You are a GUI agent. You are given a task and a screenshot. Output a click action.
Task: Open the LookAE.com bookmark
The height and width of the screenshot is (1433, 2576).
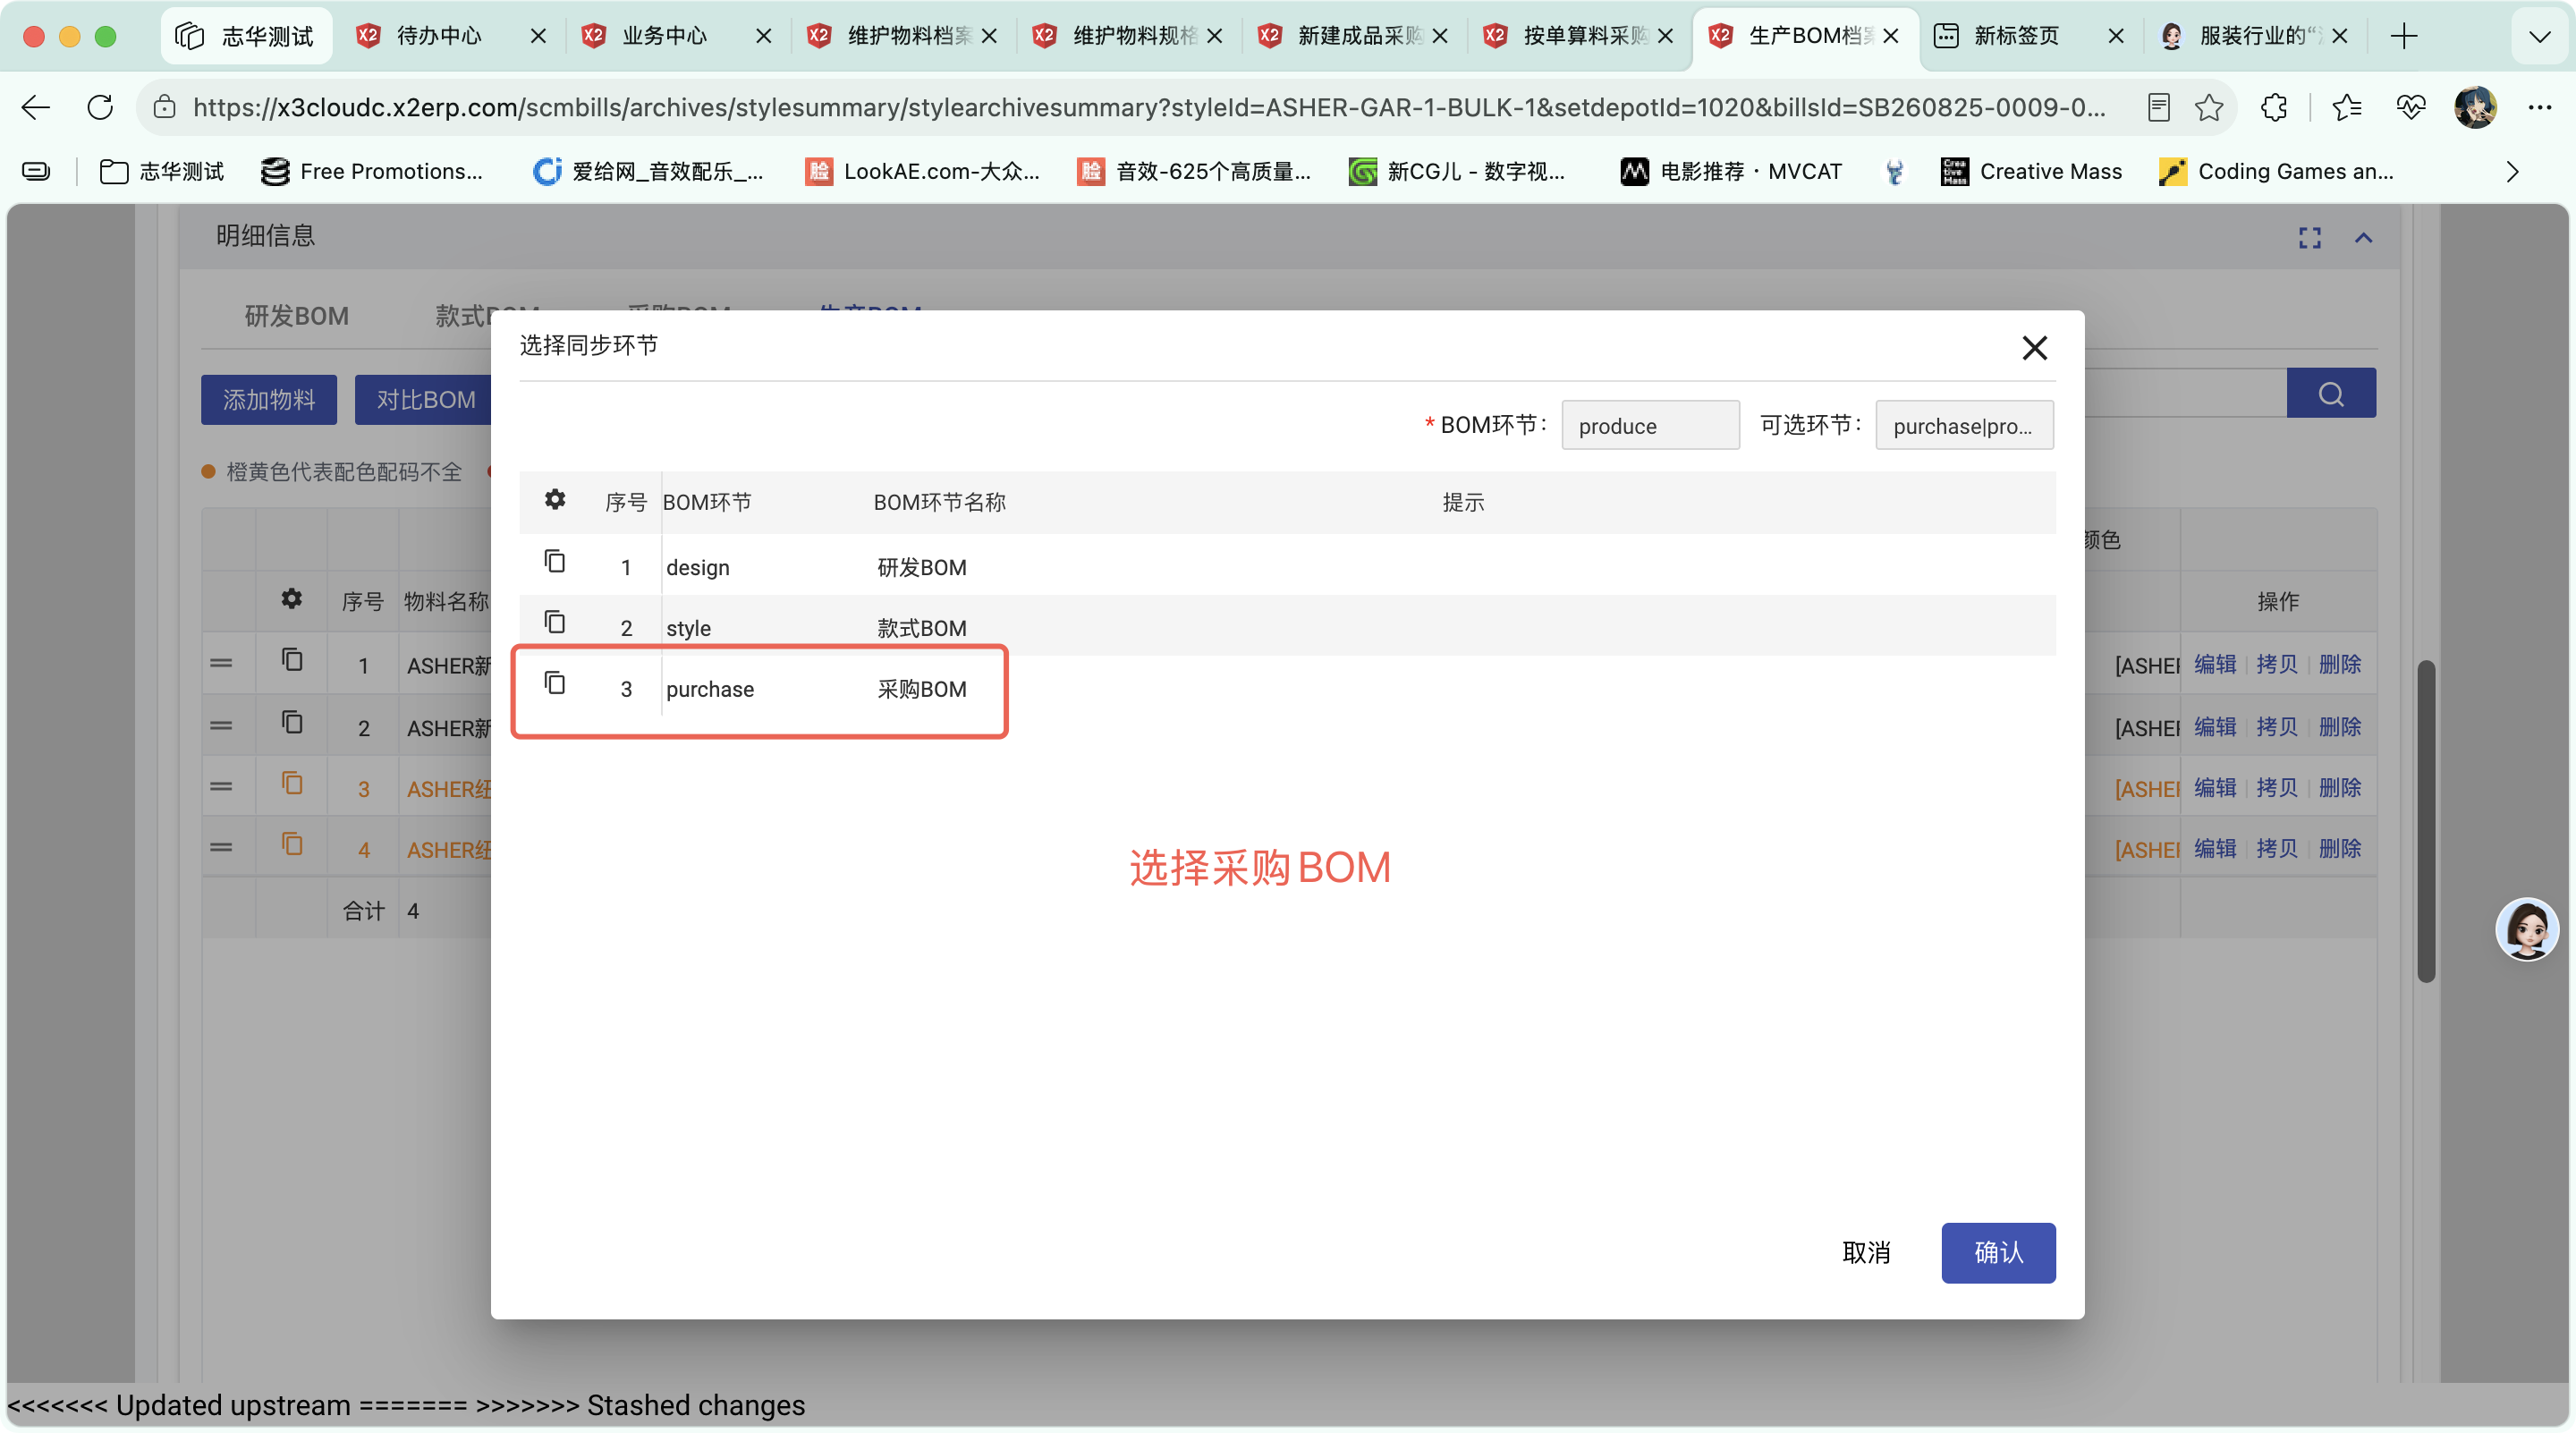[x=922, y=172]
